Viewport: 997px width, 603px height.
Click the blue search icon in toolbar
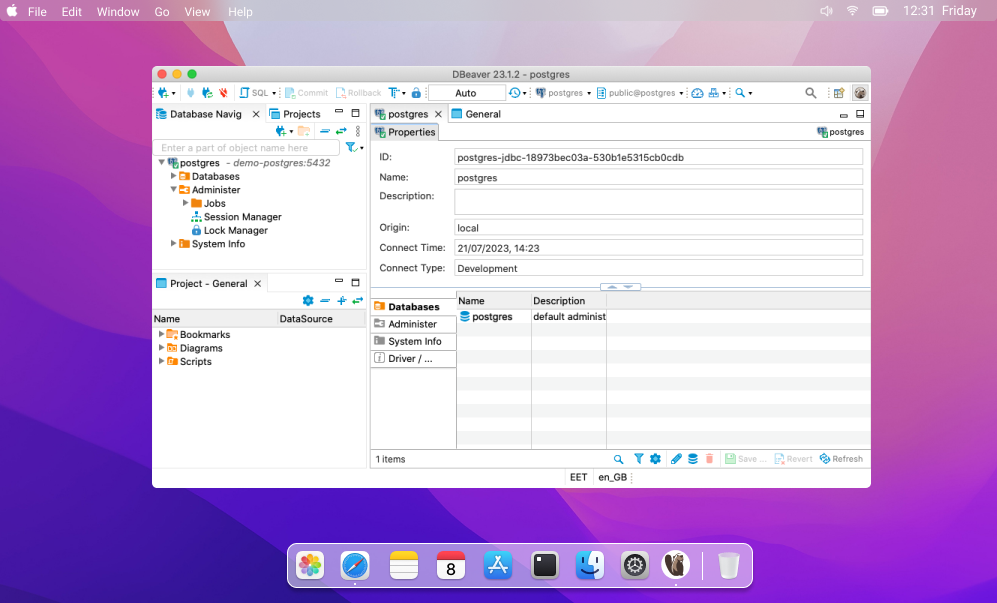point(740,93)
